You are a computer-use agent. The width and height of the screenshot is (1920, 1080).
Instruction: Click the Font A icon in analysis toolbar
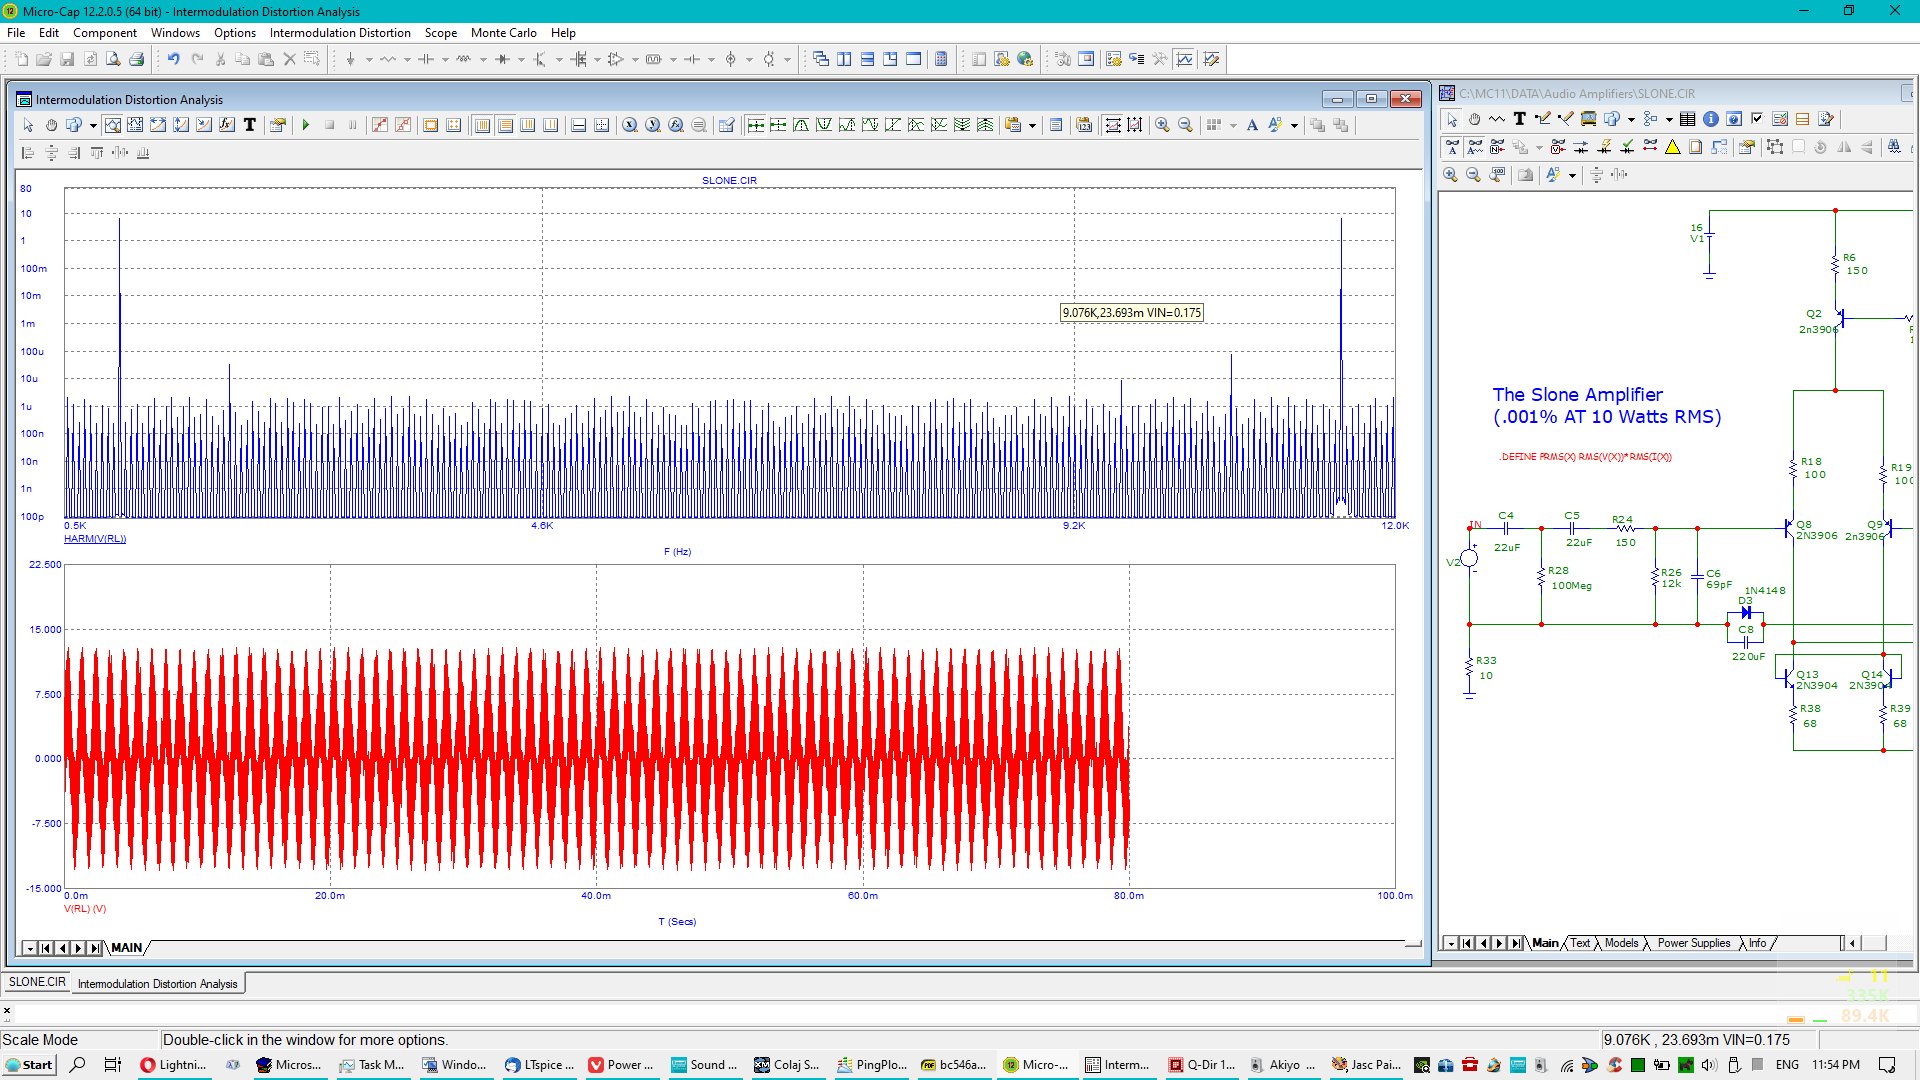point(1252,125)
